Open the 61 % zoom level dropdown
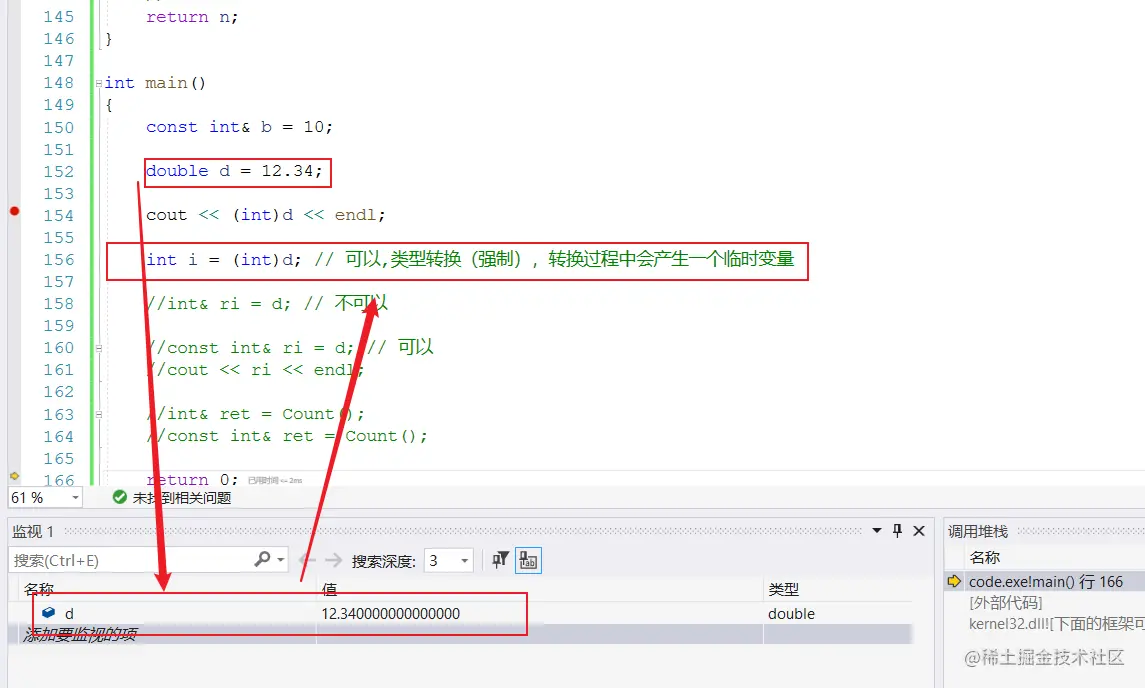Image resolution: width=1145 pixels, height=688 pixels. tap(75, 498)
